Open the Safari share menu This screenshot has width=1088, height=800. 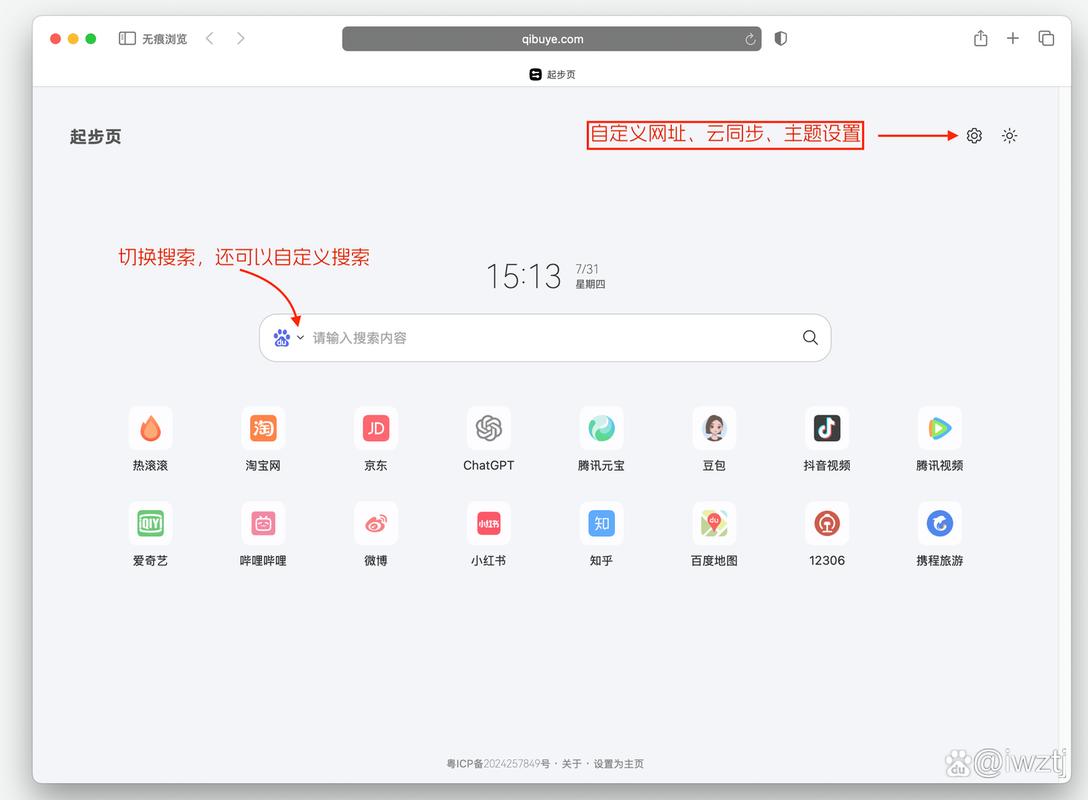click(980, 38)
